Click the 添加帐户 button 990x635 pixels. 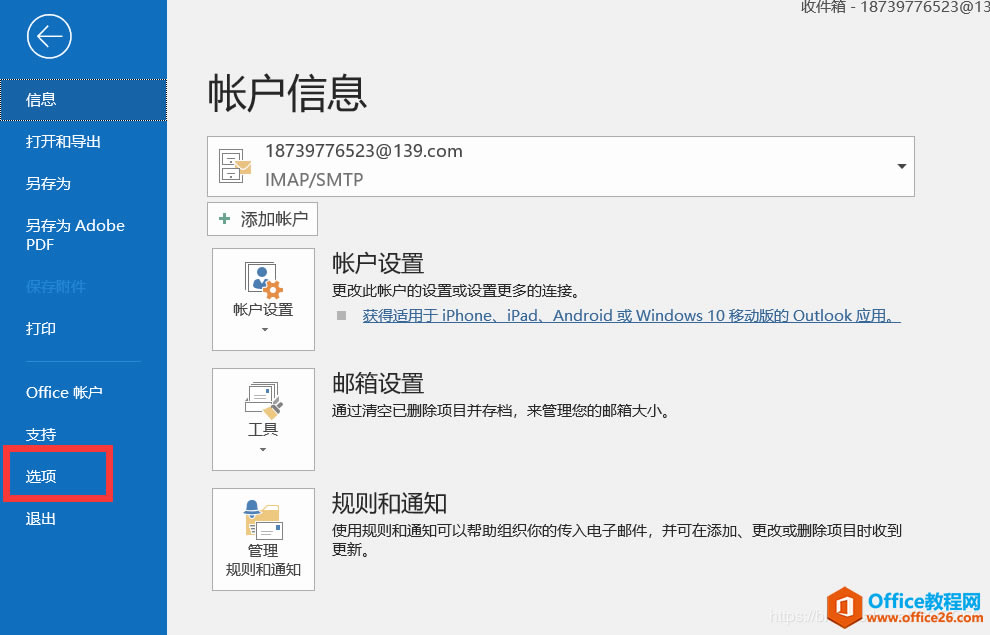(x=262, y=219)
